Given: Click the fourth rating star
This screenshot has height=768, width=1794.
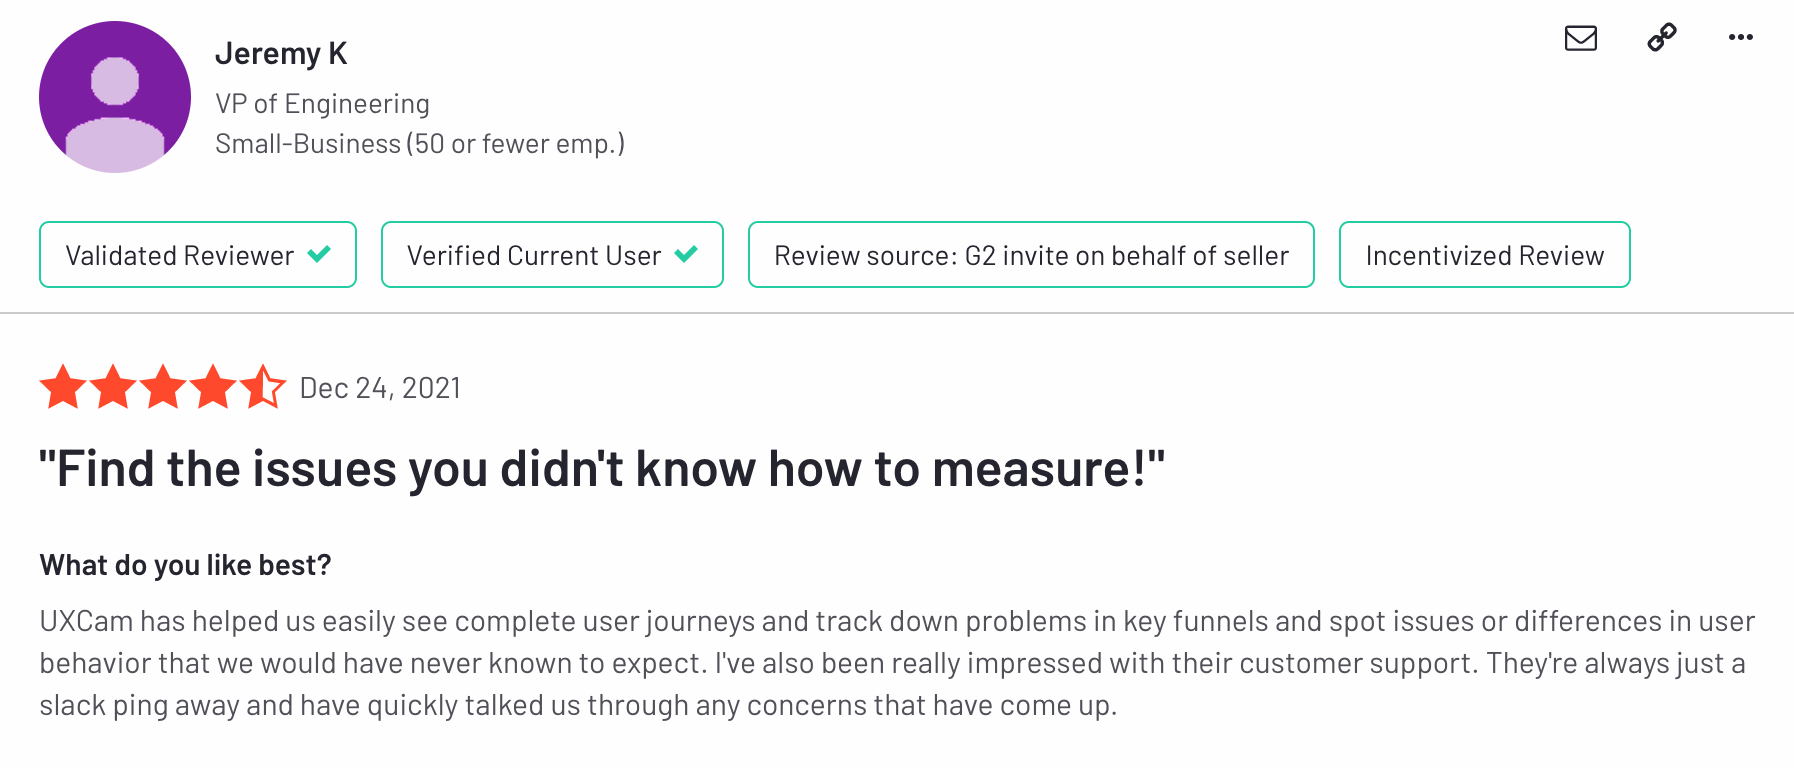Looking at the screenshot, I should click(x=213, y=387).
